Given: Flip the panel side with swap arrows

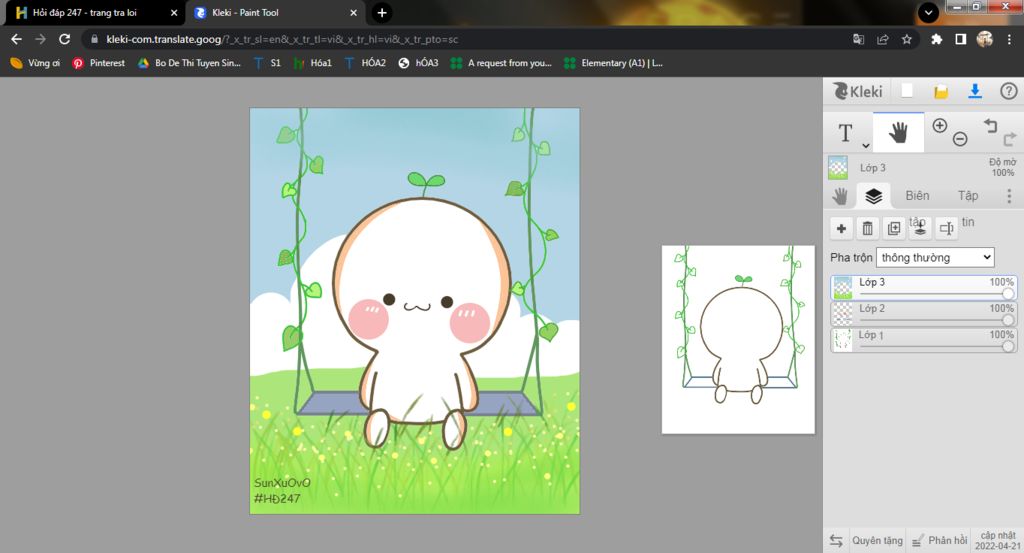Looking at the screenshot, I should 836,541.
